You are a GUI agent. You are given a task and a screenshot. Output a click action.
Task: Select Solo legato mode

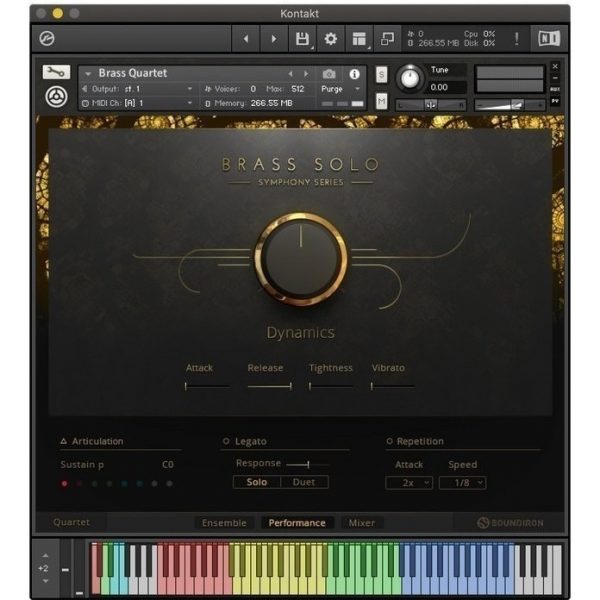point(257,482)
